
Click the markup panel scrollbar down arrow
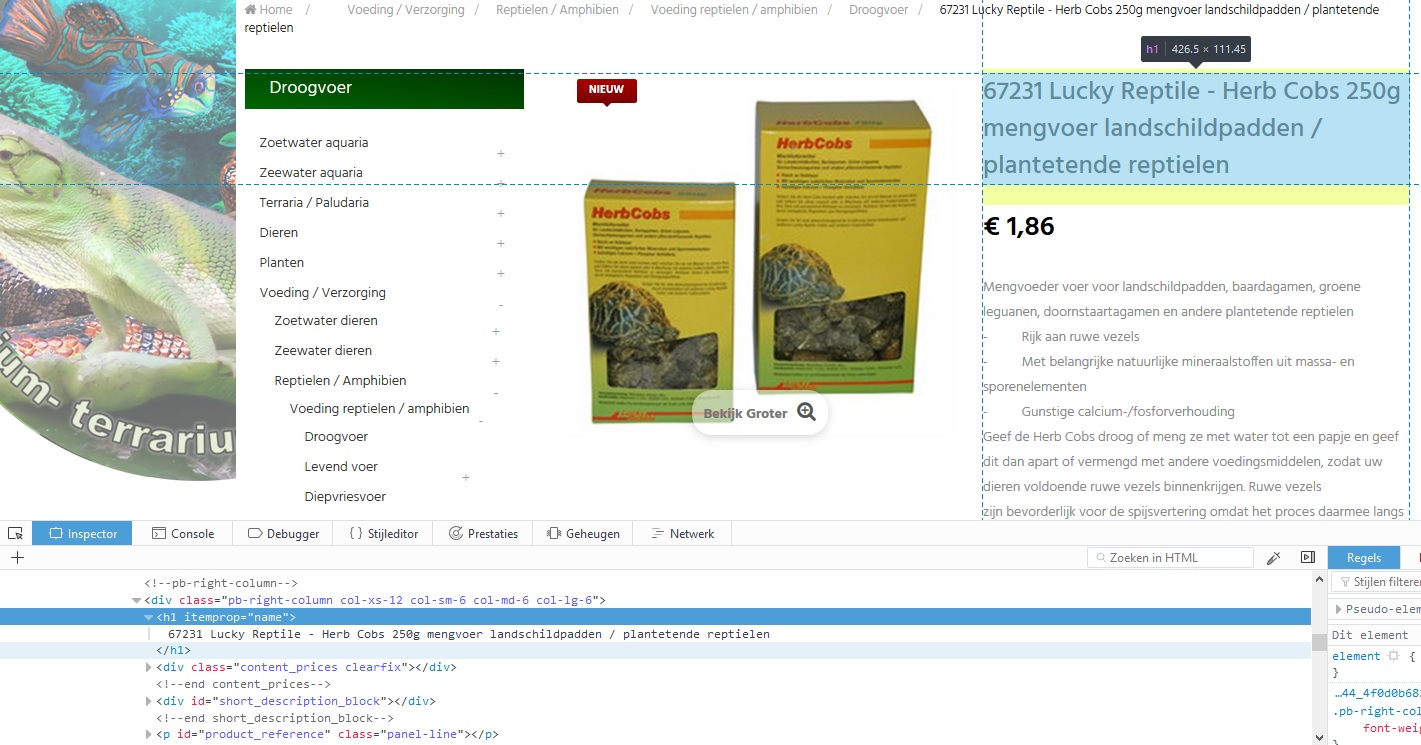1319,738
